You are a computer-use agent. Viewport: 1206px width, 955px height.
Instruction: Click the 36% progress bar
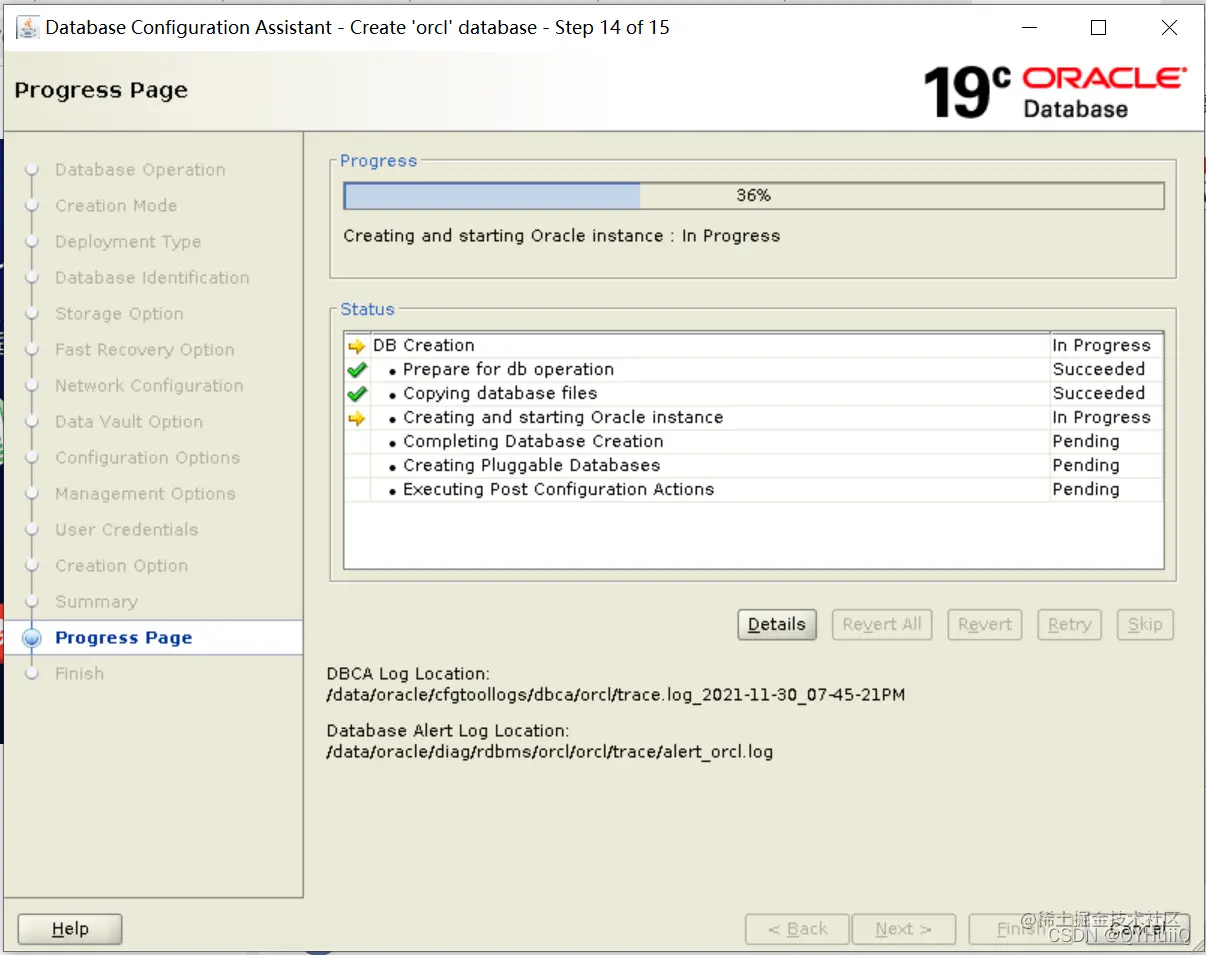[x=754, y=196]
